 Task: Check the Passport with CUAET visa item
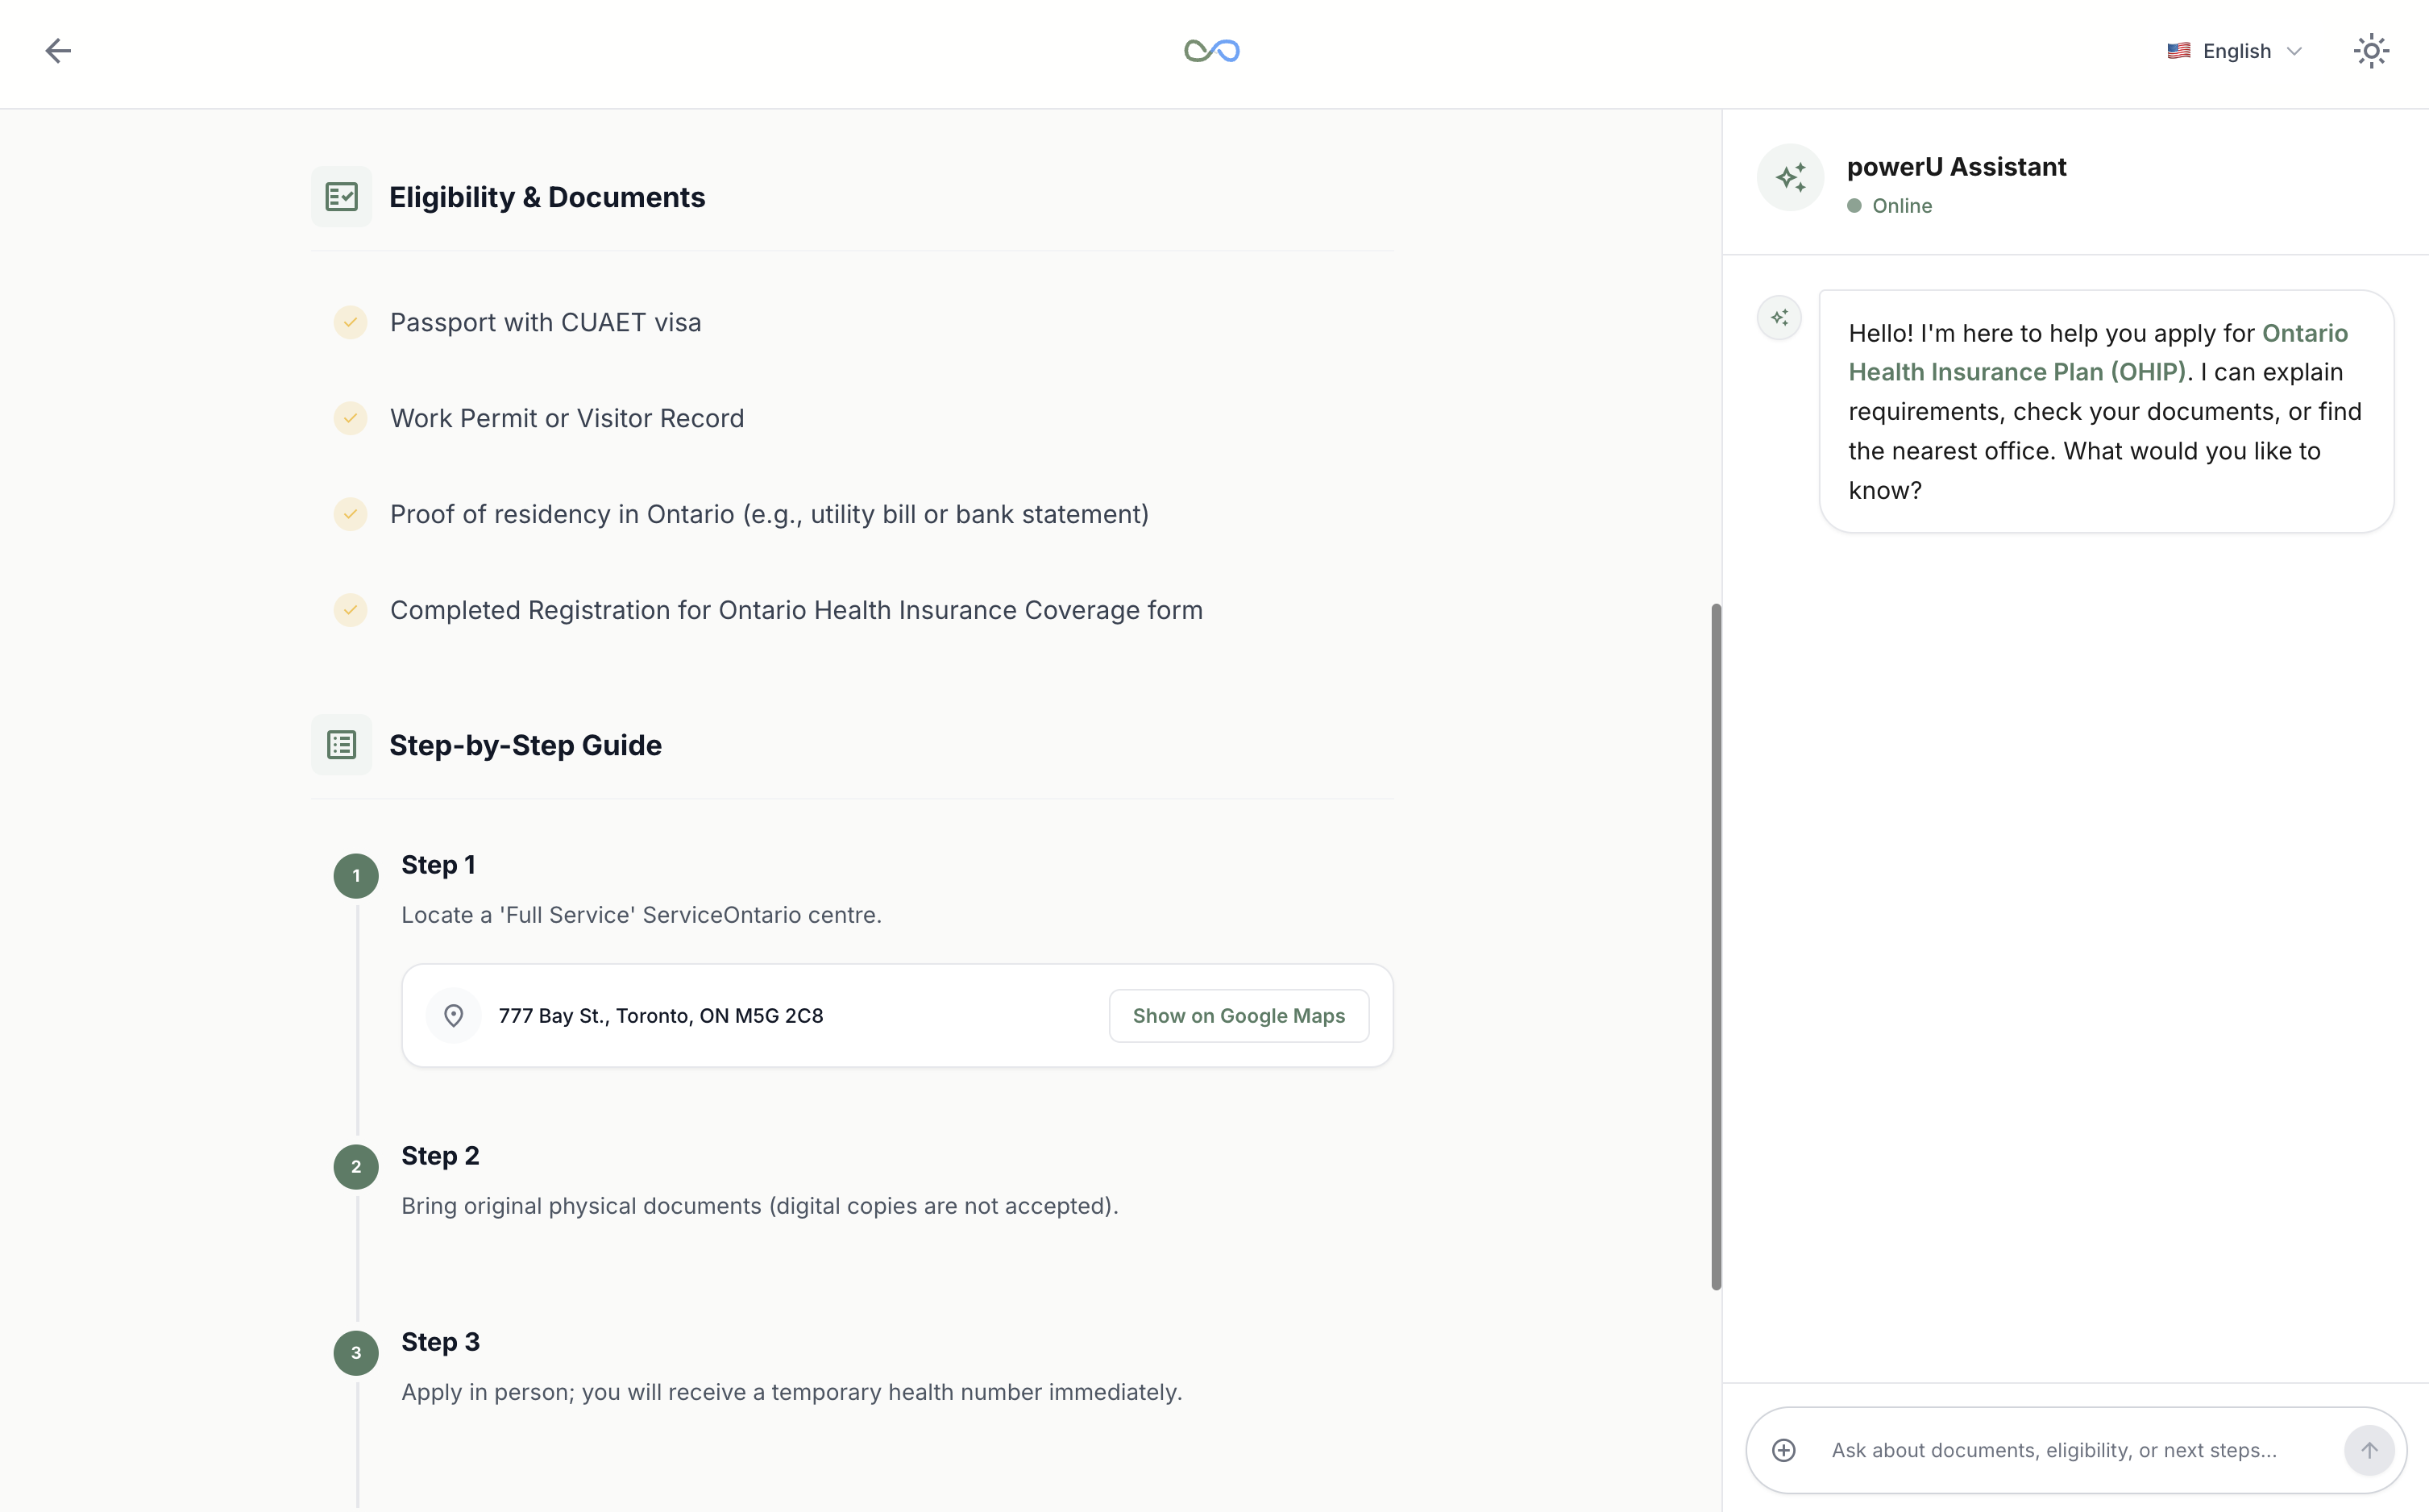coord(350,322)
